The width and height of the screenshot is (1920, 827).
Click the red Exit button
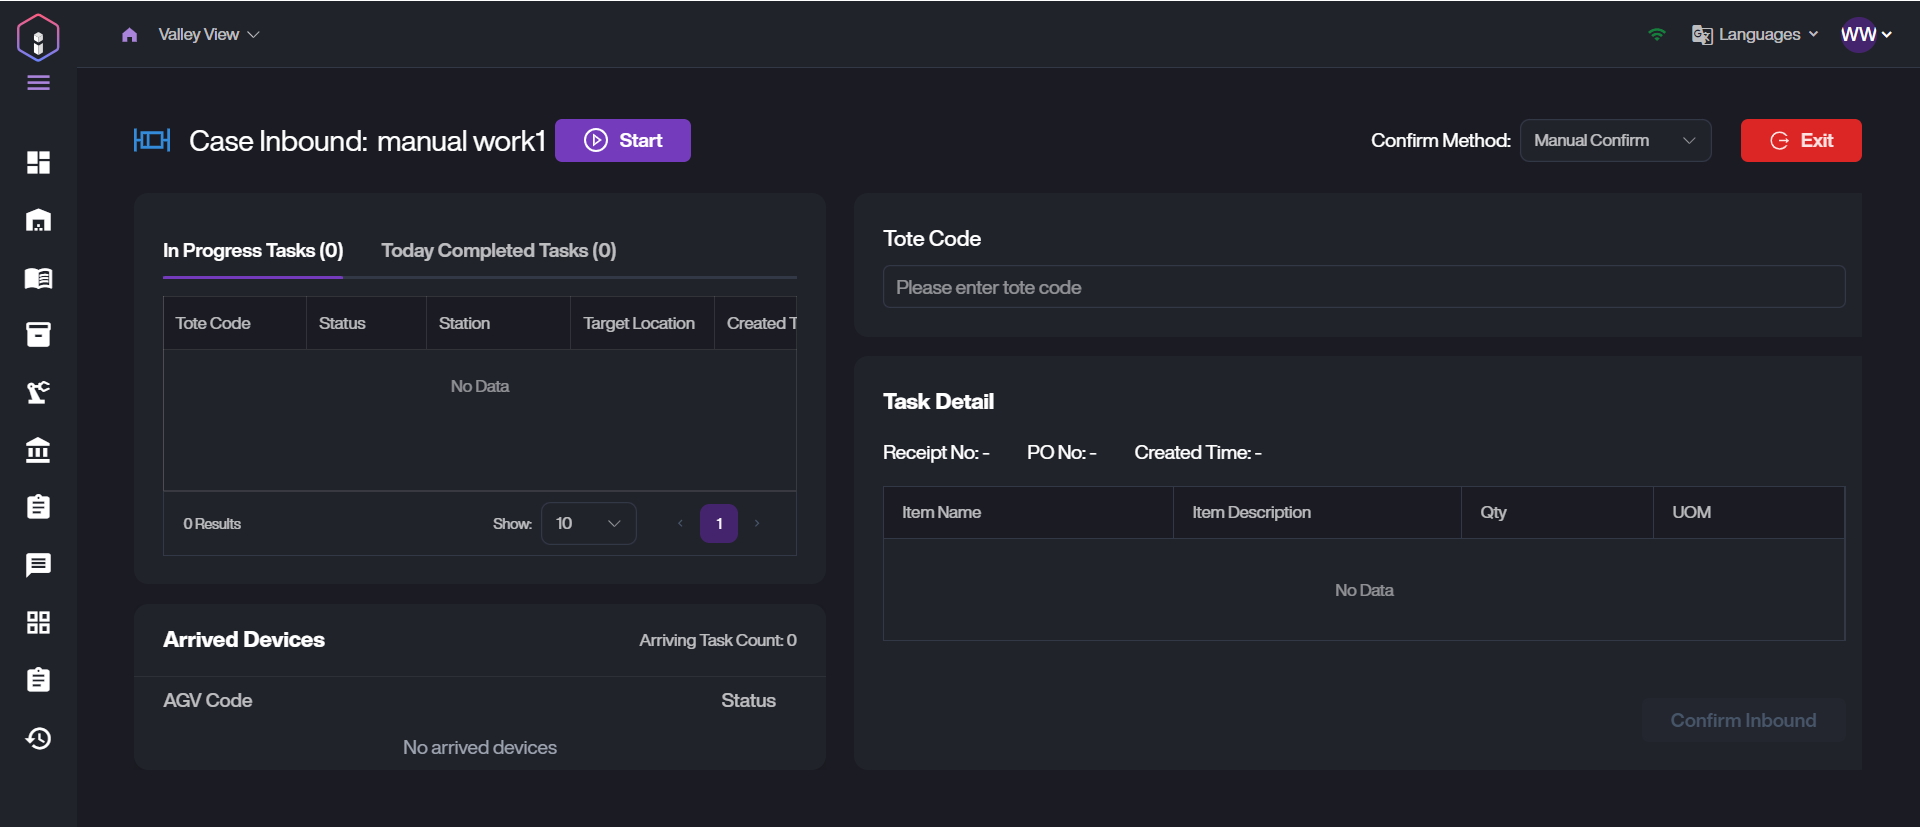1800,141
